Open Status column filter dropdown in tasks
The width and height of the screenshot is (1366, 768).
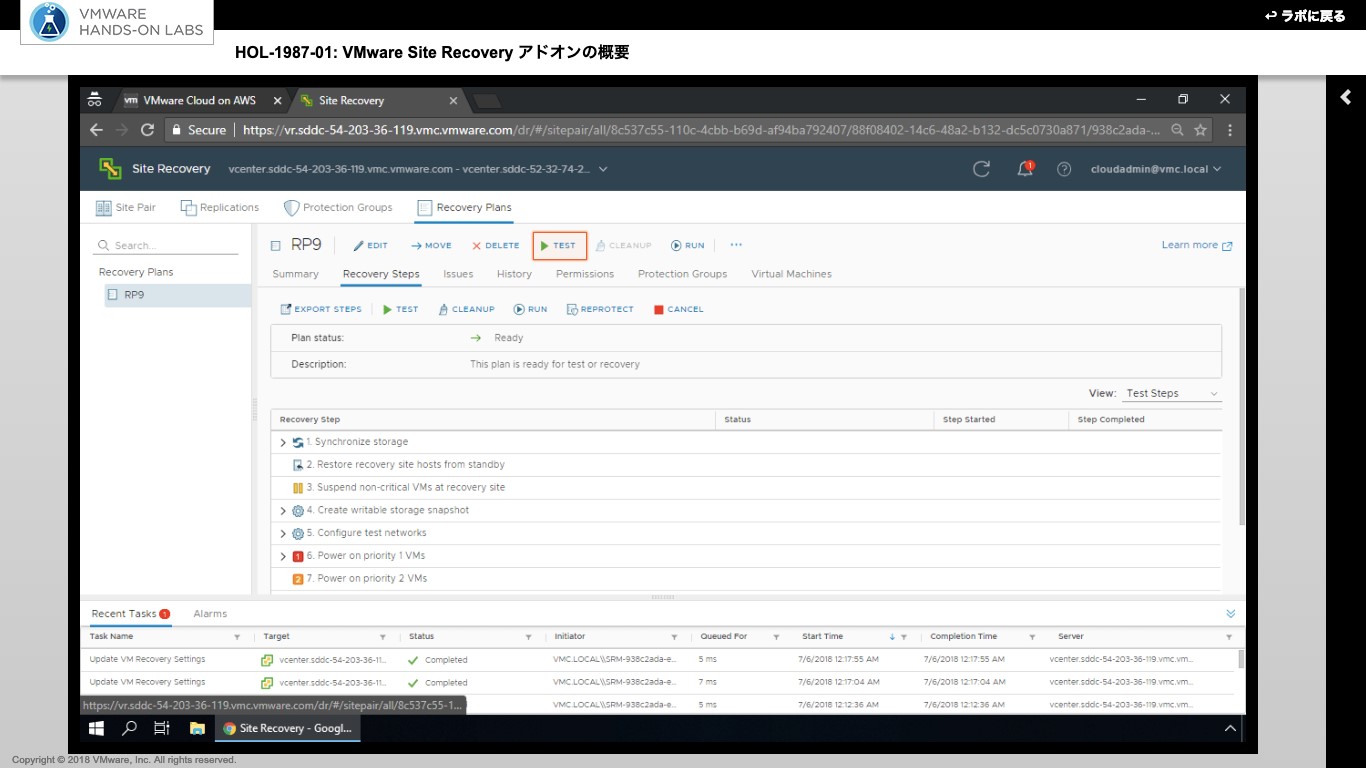tap(528, 637)
